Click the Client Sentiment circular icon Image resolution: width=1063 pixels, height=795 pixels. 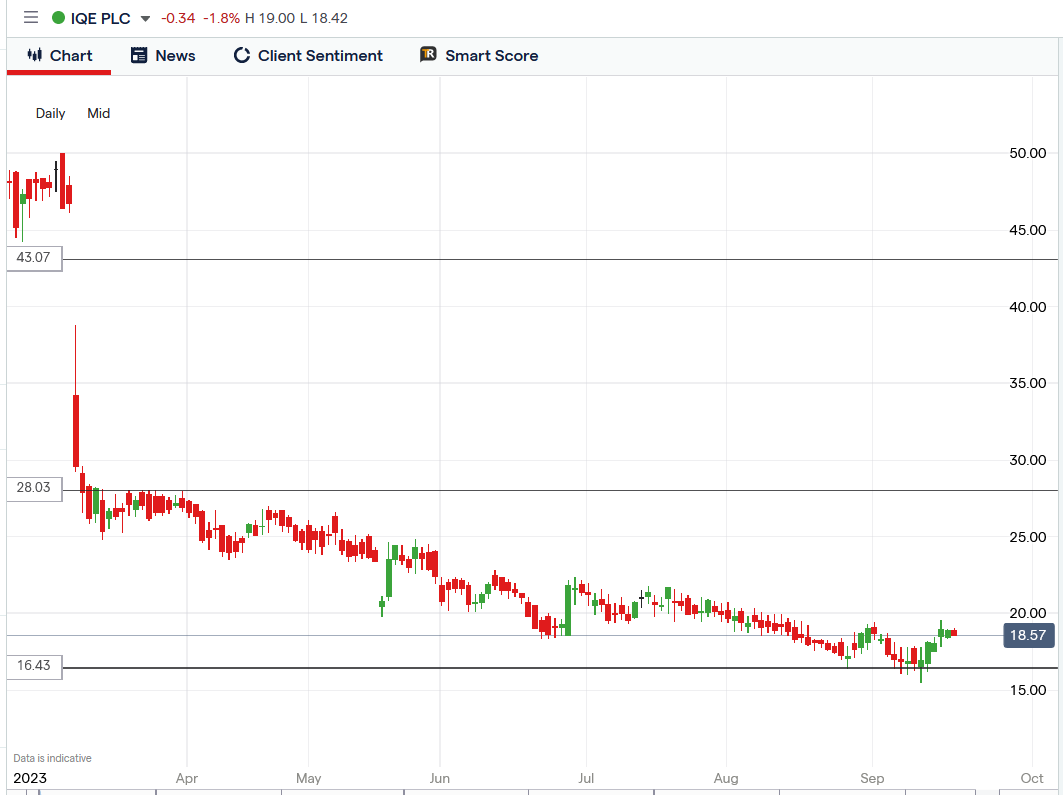pyautogui.click(x=241, y=56)
